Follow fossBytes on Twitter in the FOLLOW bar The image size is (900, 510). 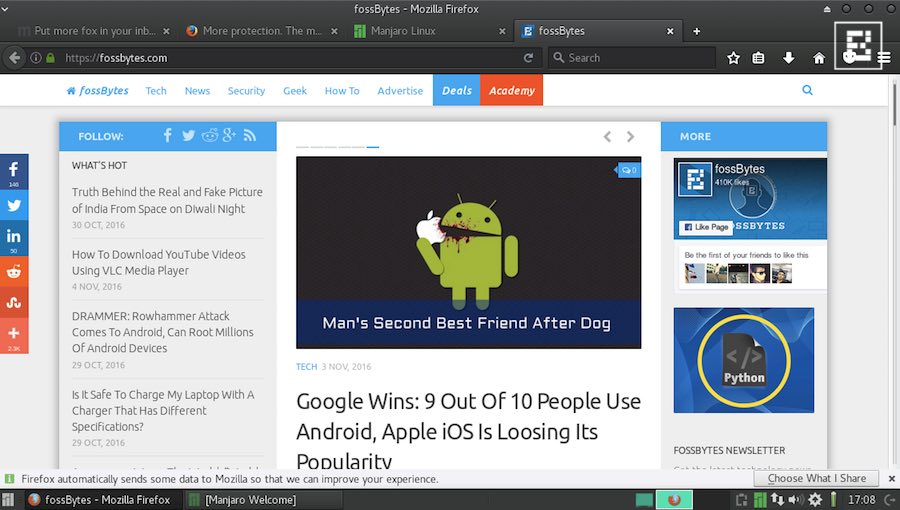[x=188, y=135]
